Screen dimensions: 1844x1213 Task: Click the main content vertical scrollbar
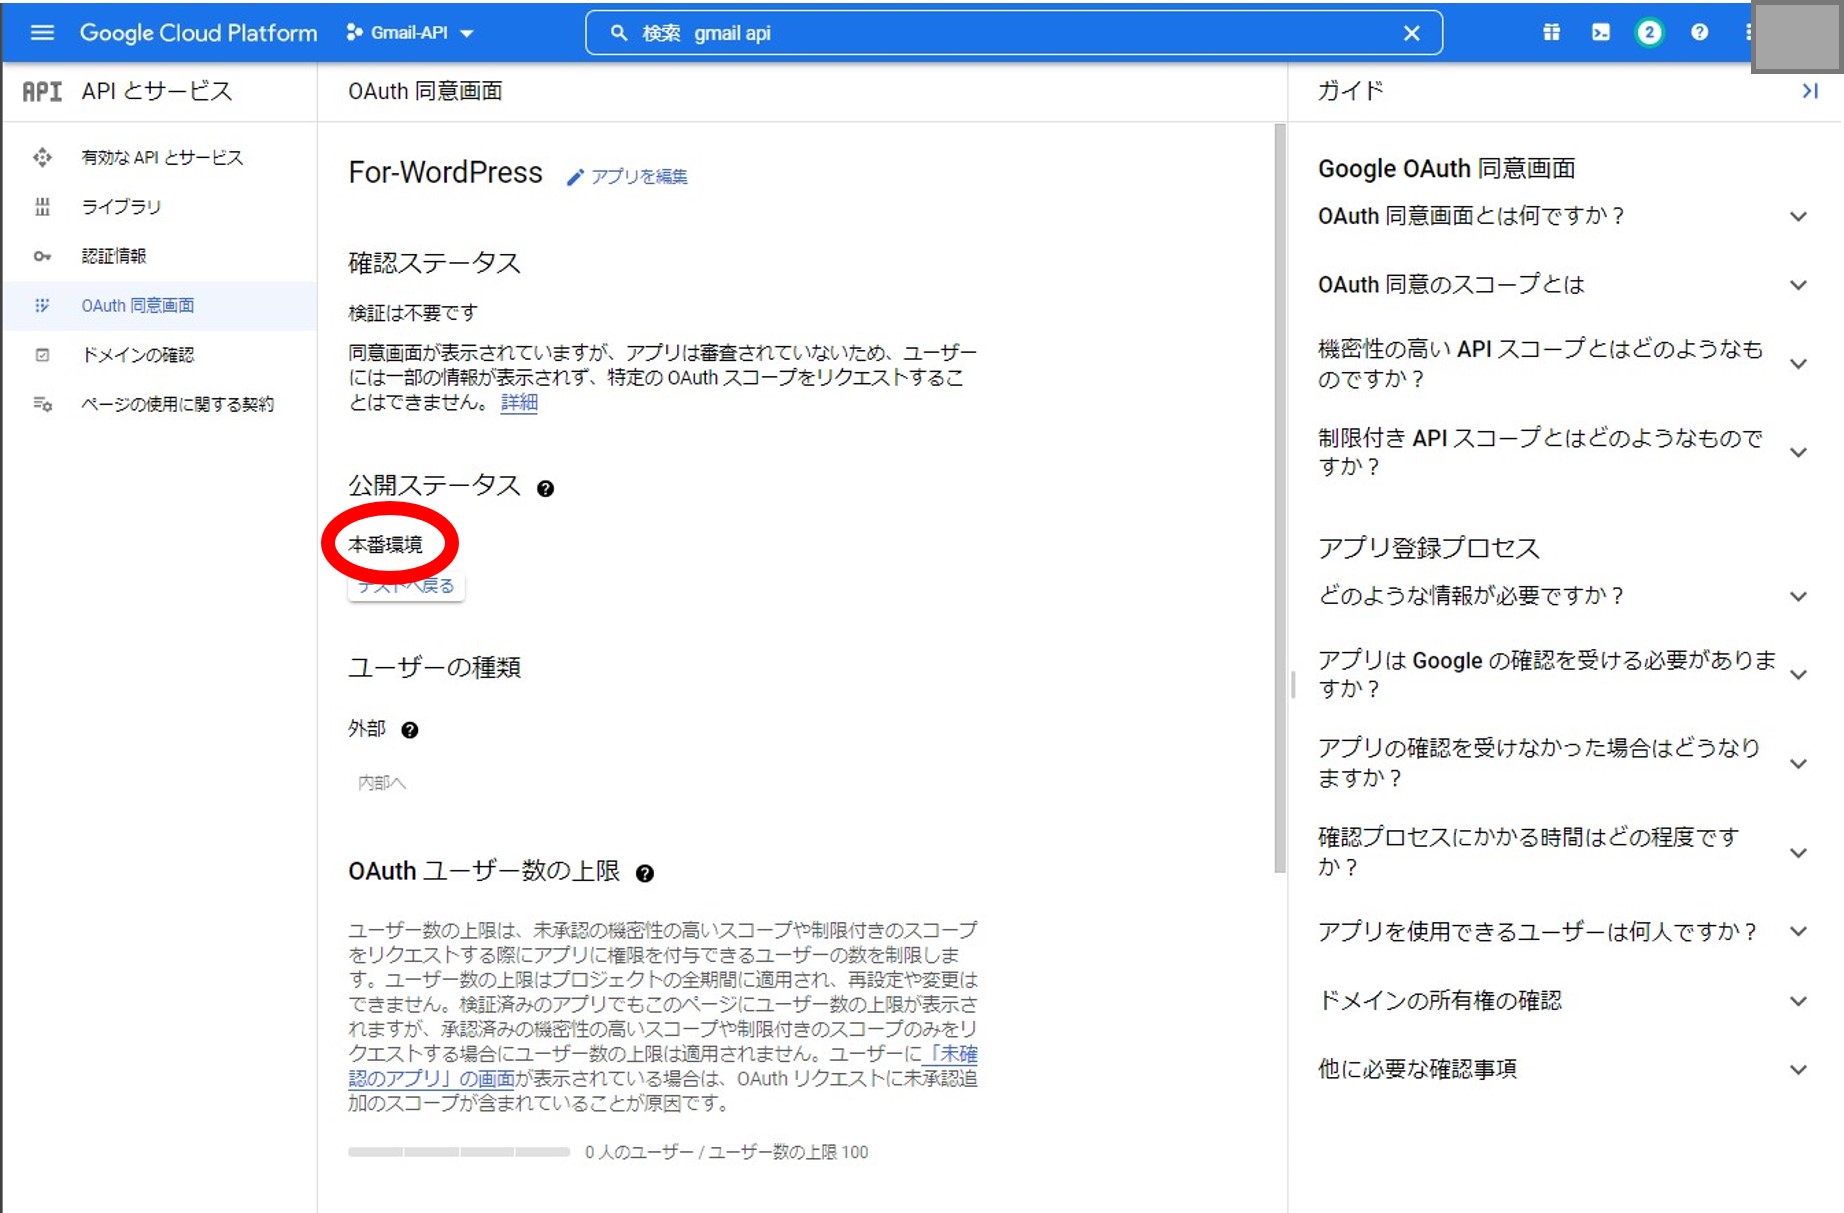[x=1279, y=498]
